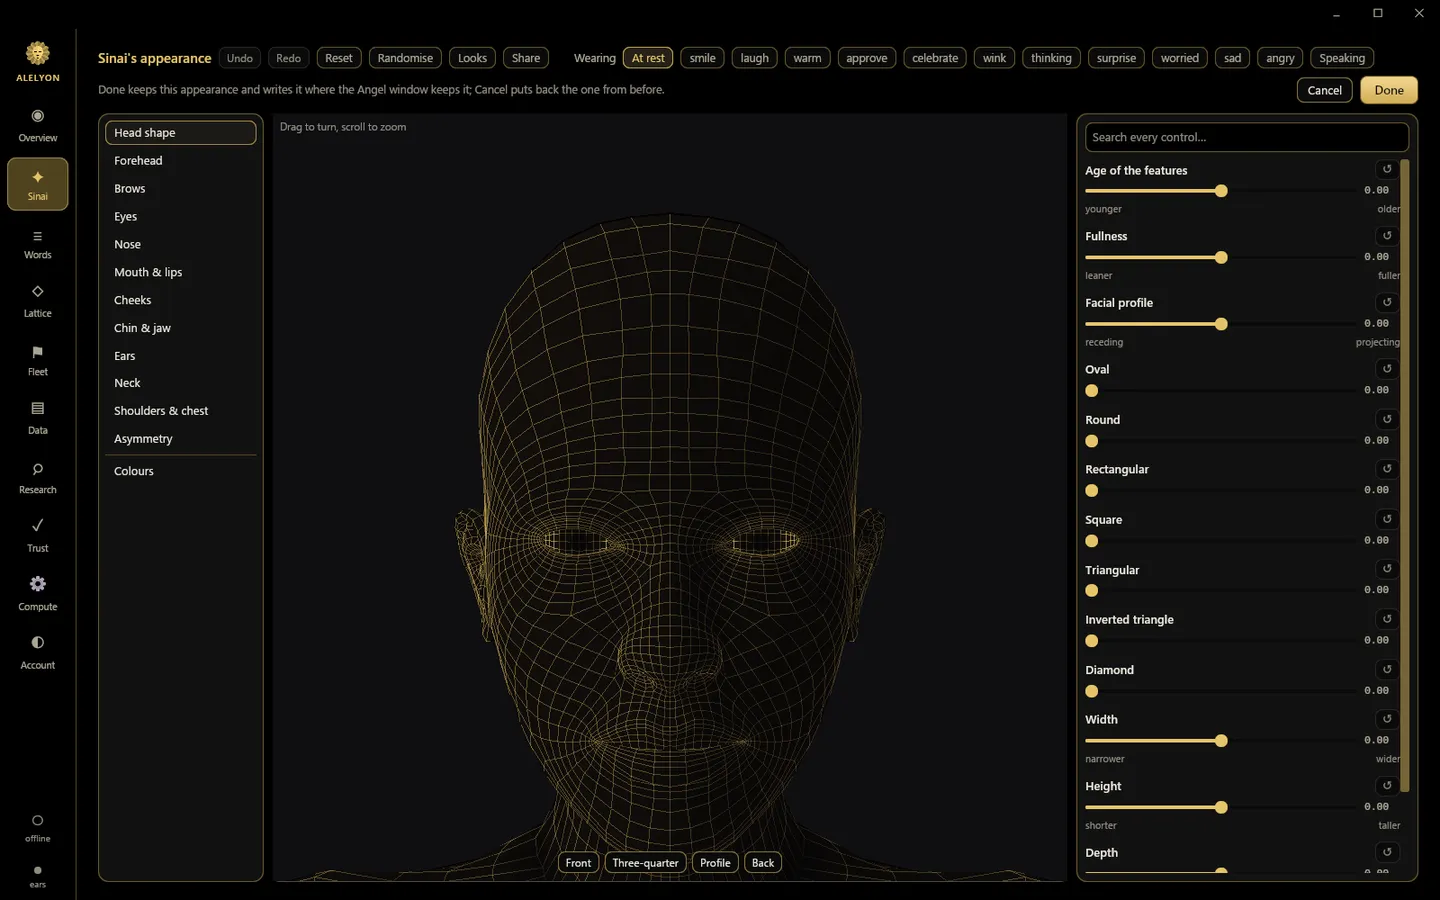Open the Chin & jaw category
The image size is (1440, 900).
coord(180,328)
